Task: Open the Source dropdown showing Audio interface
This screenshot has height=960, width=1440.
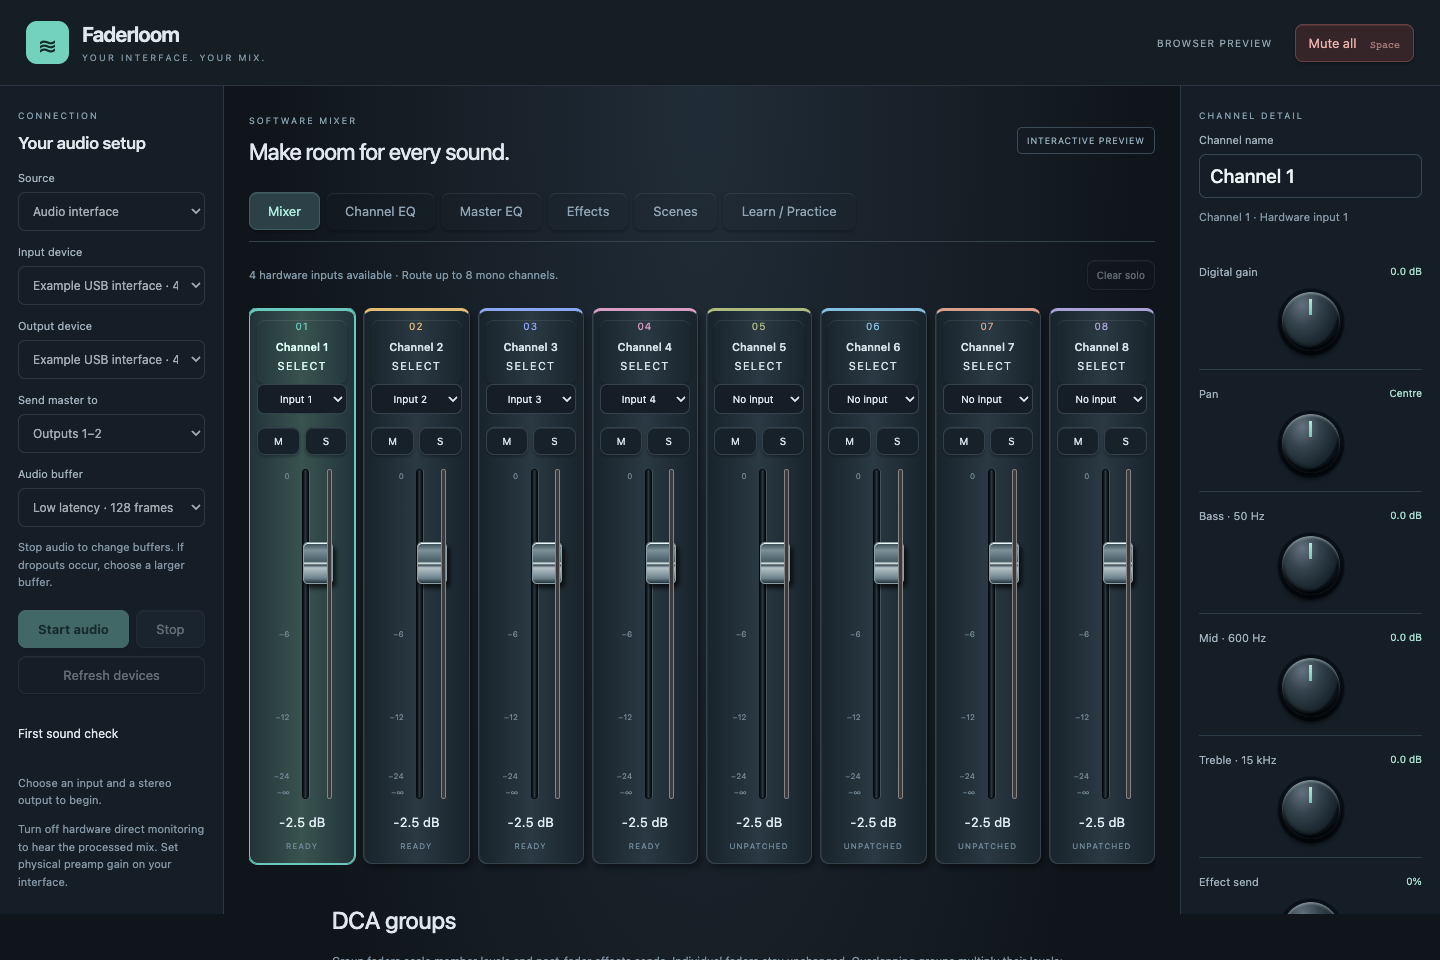Action: pos(111,211)
